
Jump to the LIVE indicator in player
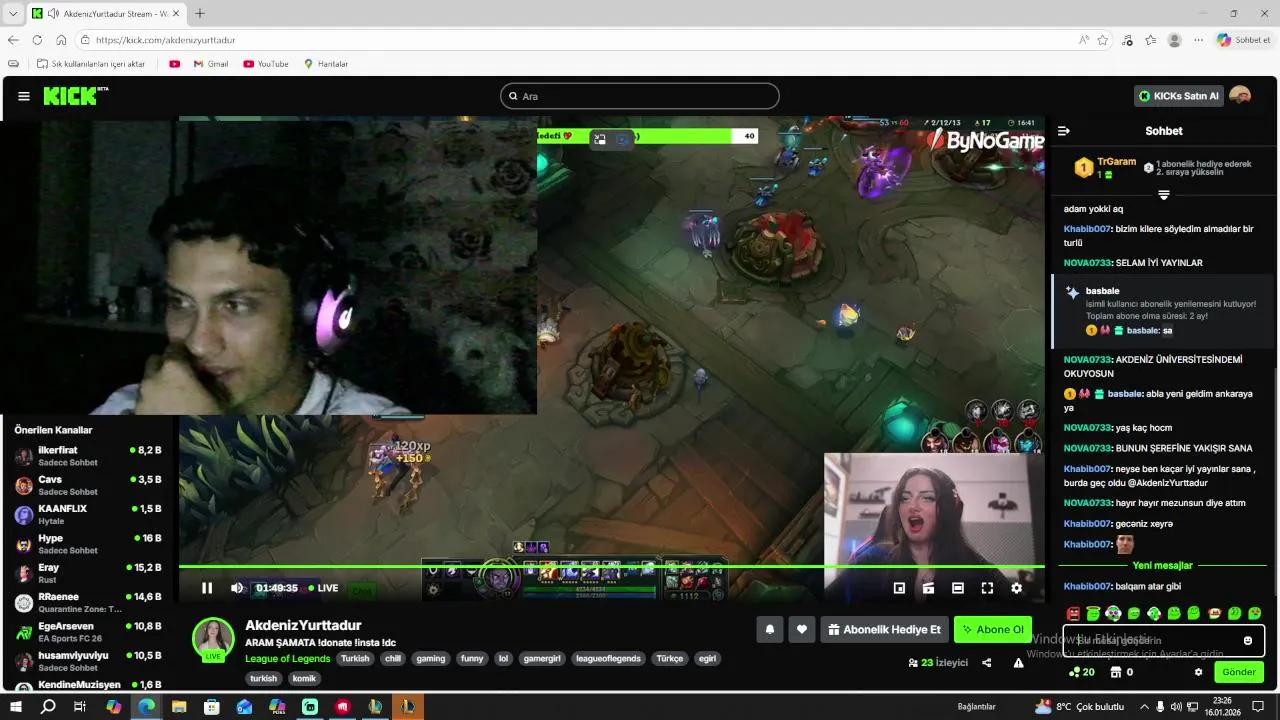pyautogui.click(x=323, y=588)
